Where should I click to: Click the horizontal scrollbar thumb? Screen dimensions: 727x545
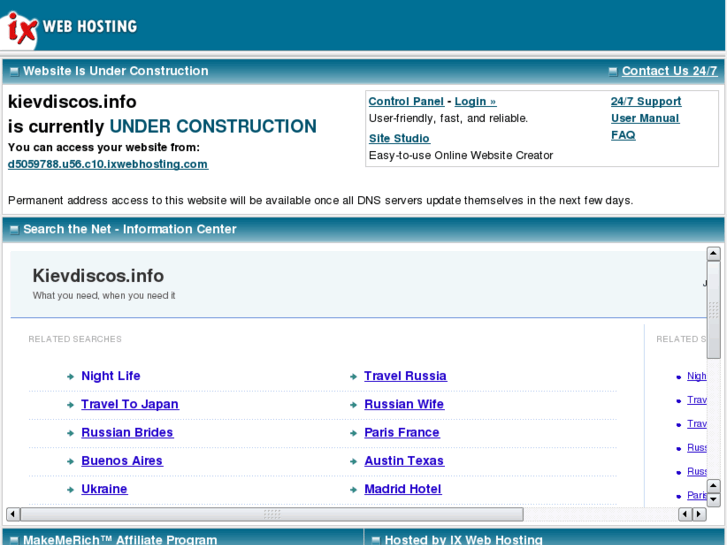pyautogui.click(x=272, y=514)
